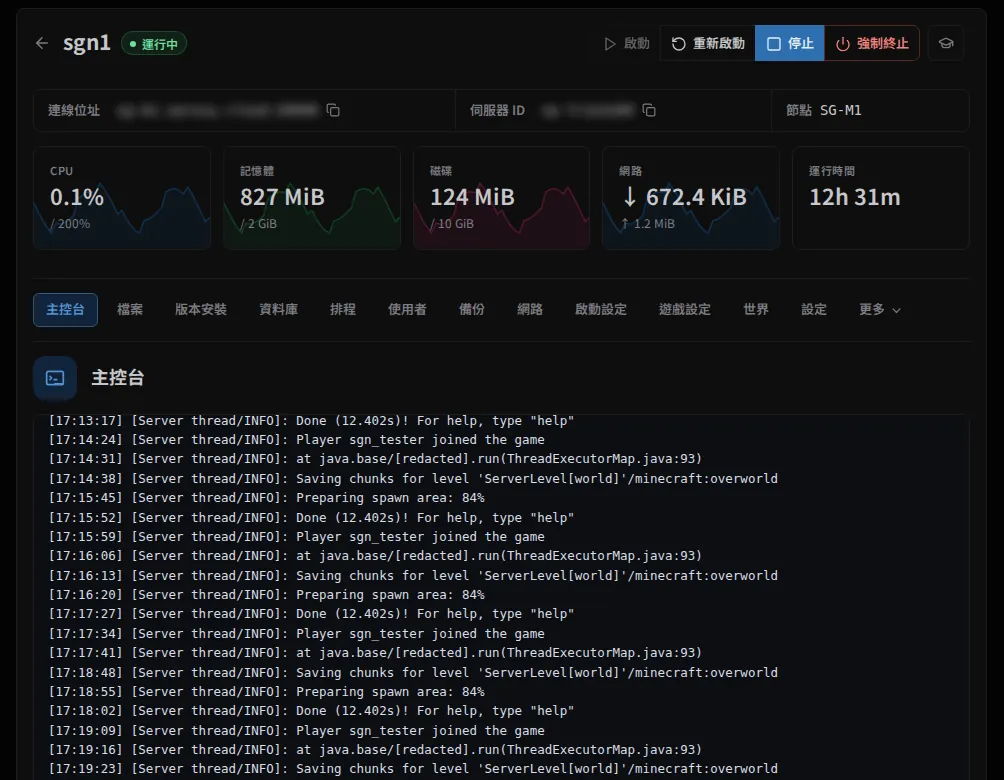Click the 網路 traffic stats card
Image resolution: width=1004 pixels, height=780 pixels.
click(x=691, y=198)
